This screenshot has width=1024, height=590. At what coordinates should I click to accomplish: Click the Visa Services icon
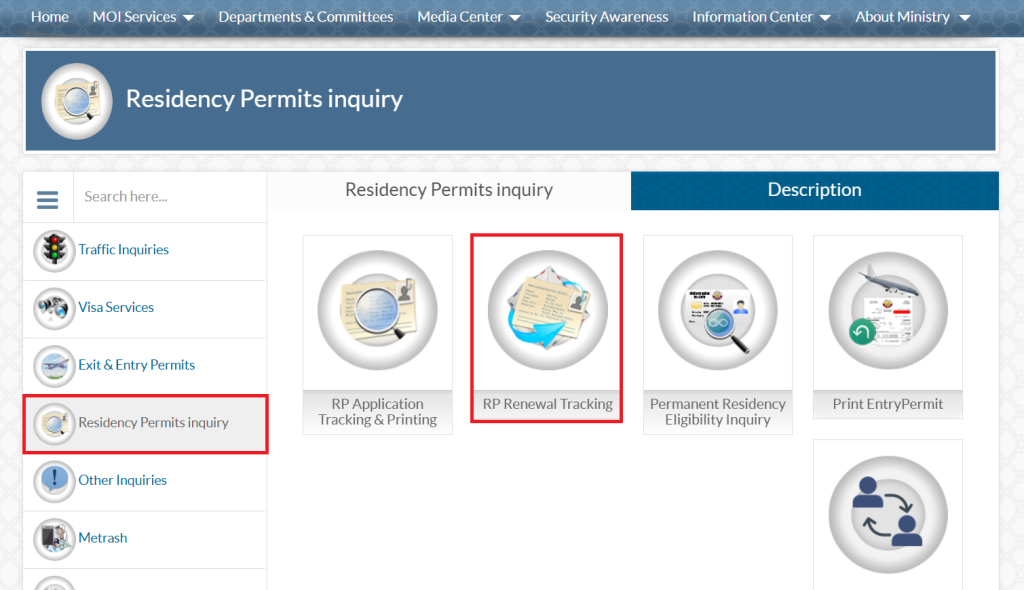[x=54, y=308]
